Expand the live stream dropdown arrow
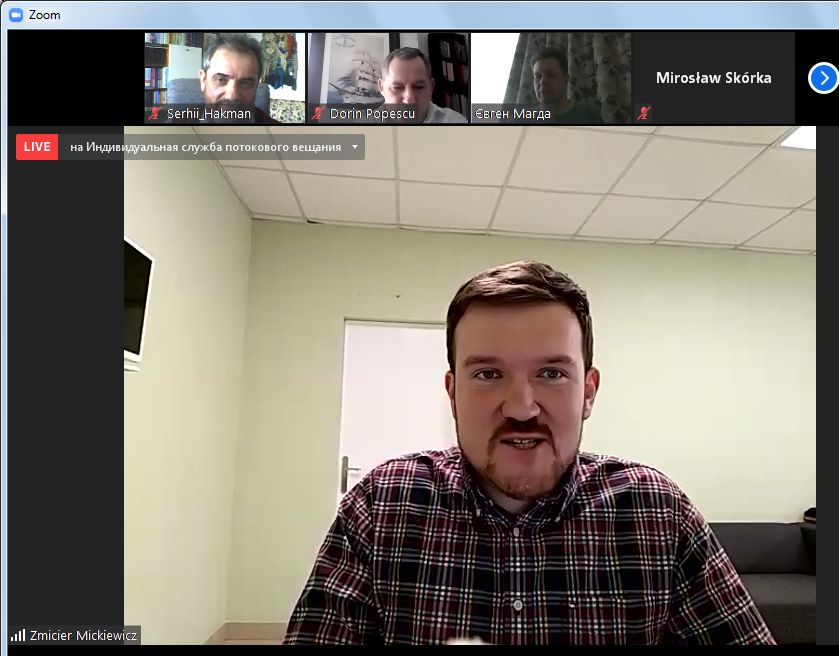839x656 pixels. 353,148
